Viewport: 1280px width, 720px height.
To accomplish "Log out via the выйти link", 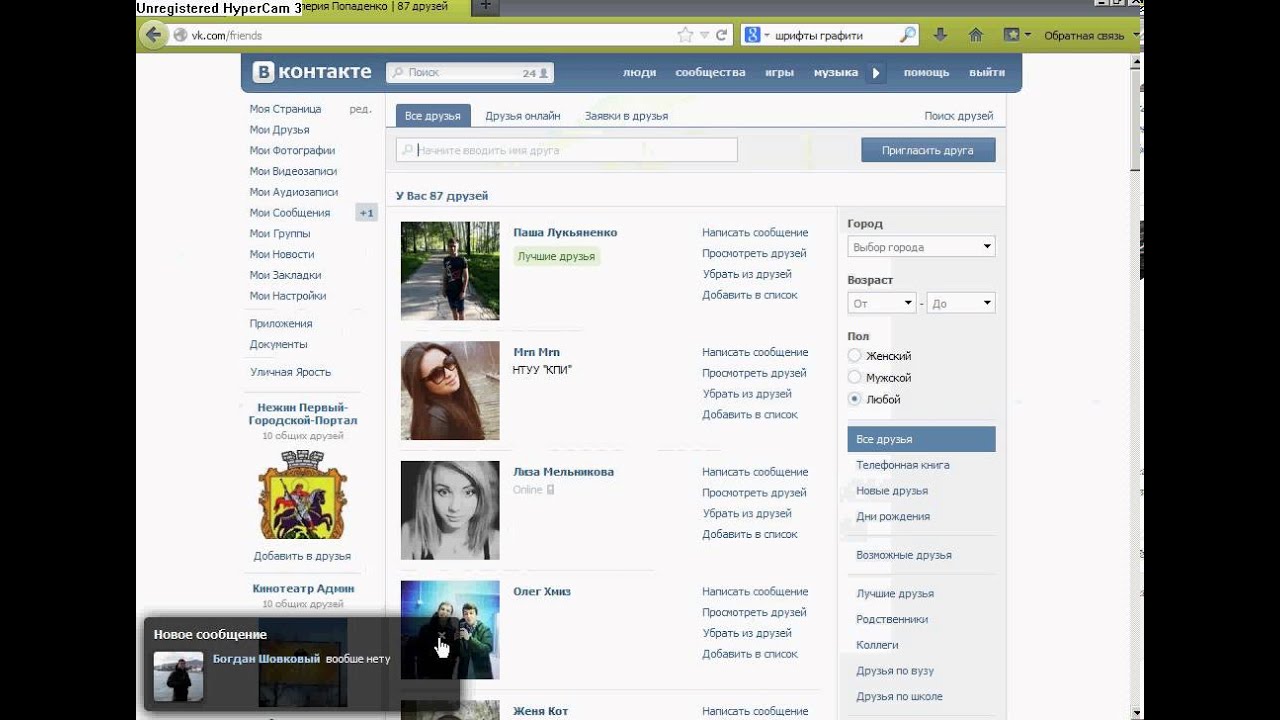I will pyautogui.click(x=987, y=72).
